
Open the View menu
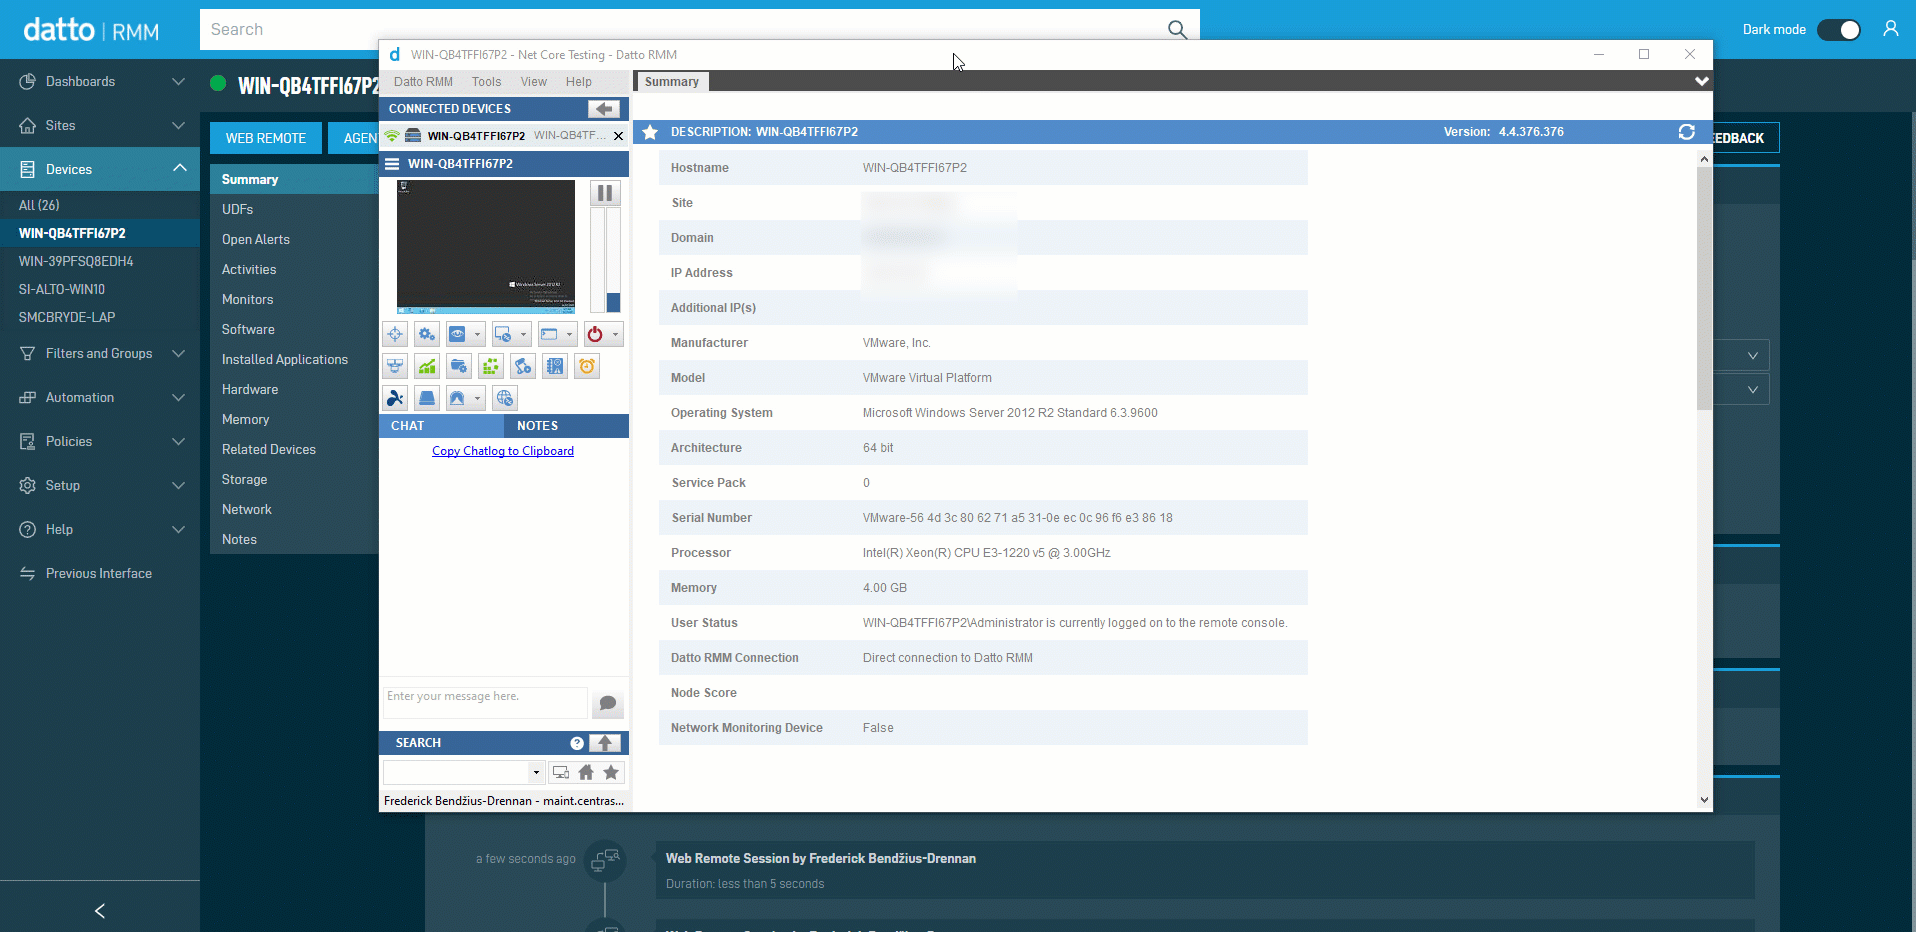click(534, 82)
